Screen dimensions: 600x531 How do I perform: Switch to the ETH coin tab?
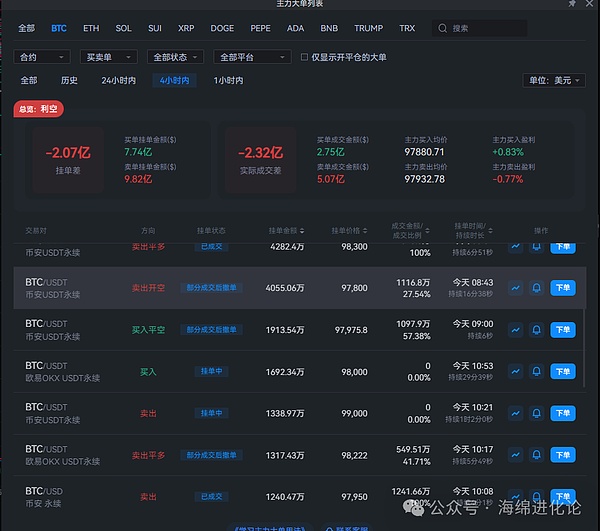[91, 28]
